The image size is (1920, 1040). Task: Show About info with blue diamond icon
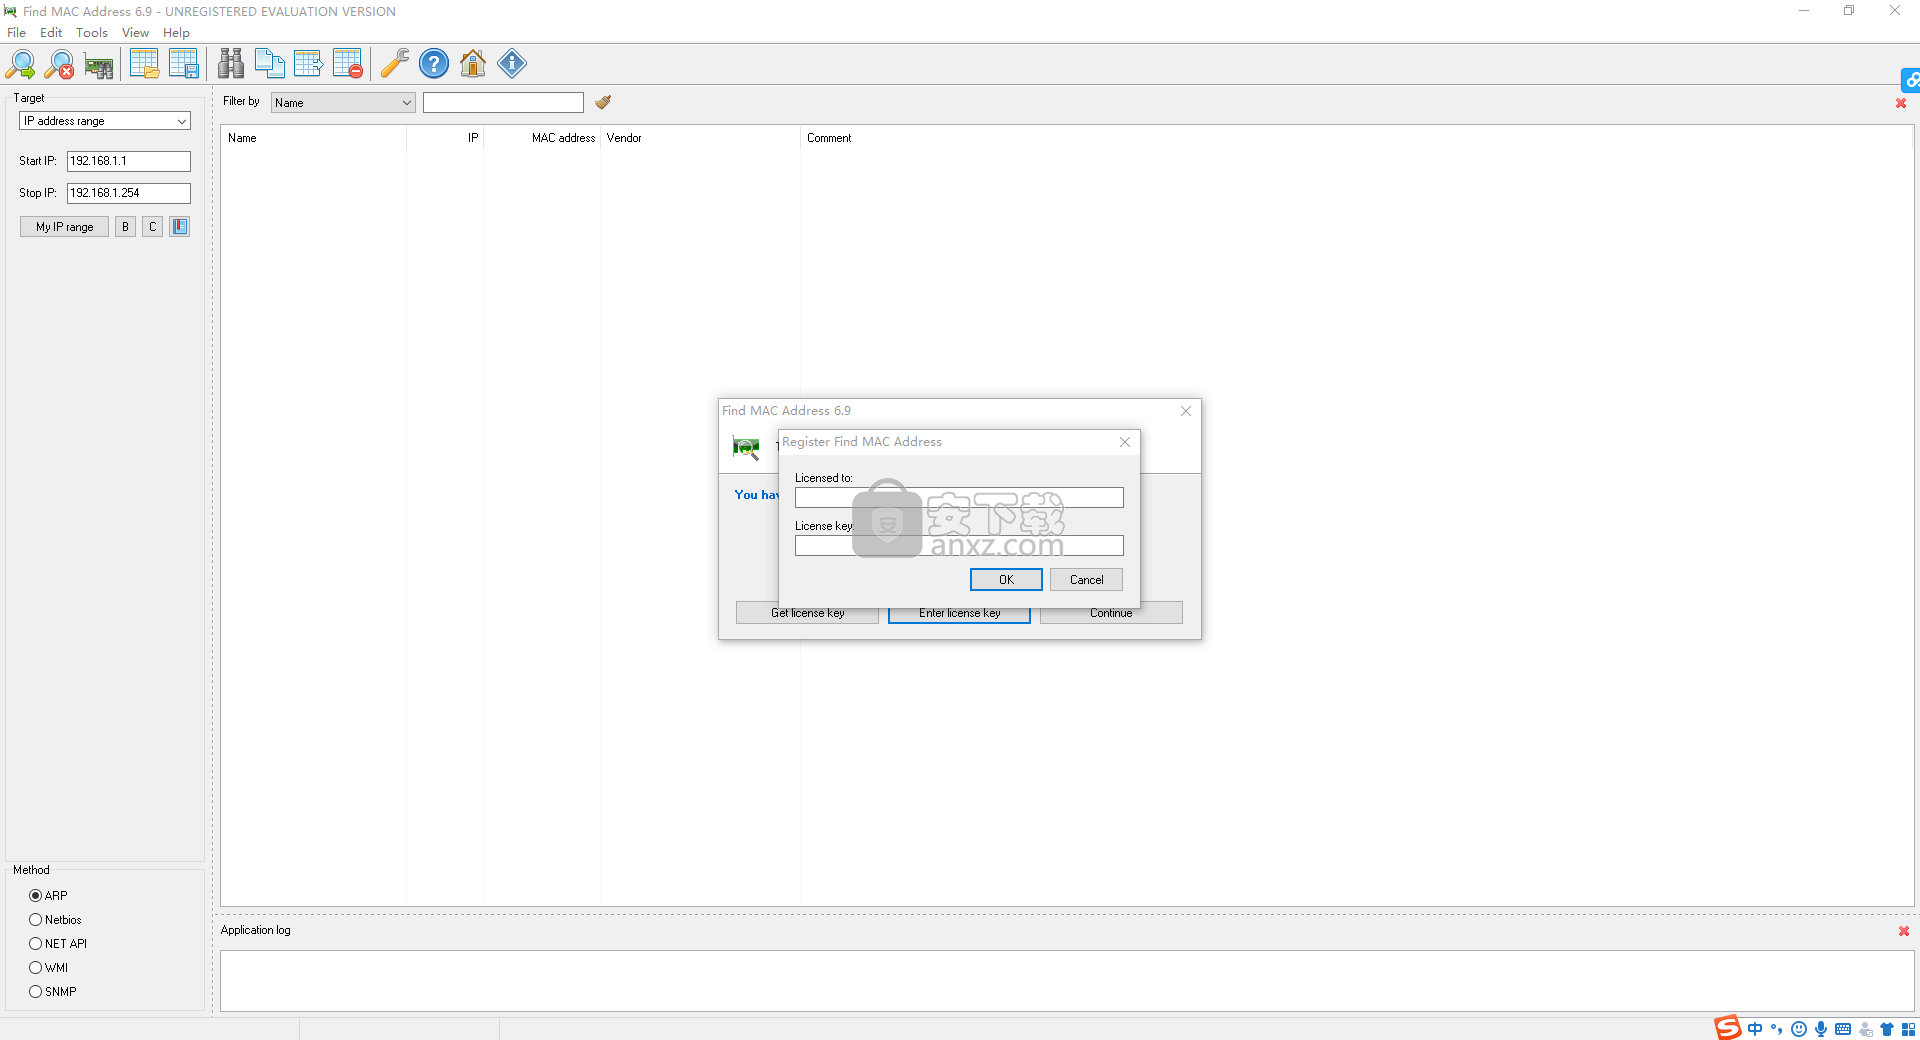click(512, 64)
